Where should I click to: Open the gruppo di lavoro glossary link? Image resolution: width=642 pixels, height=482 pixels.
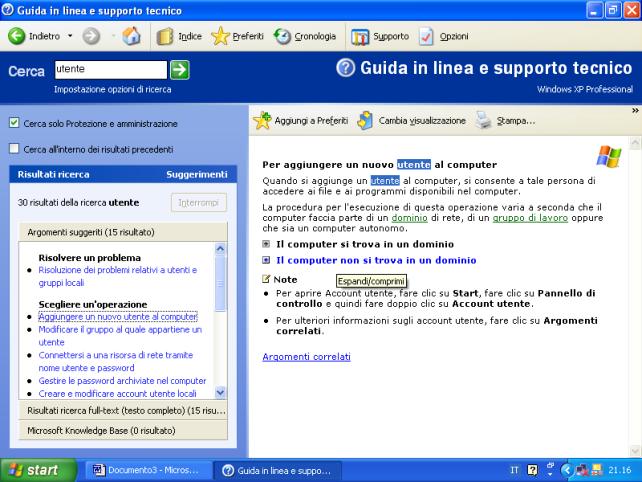(x=530, y=218)
